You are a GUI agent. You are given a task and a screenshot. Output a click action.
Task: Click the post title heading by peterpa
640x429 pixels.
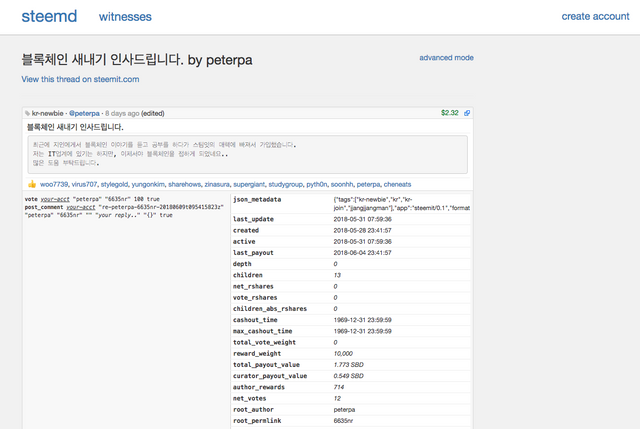[137, 60]
